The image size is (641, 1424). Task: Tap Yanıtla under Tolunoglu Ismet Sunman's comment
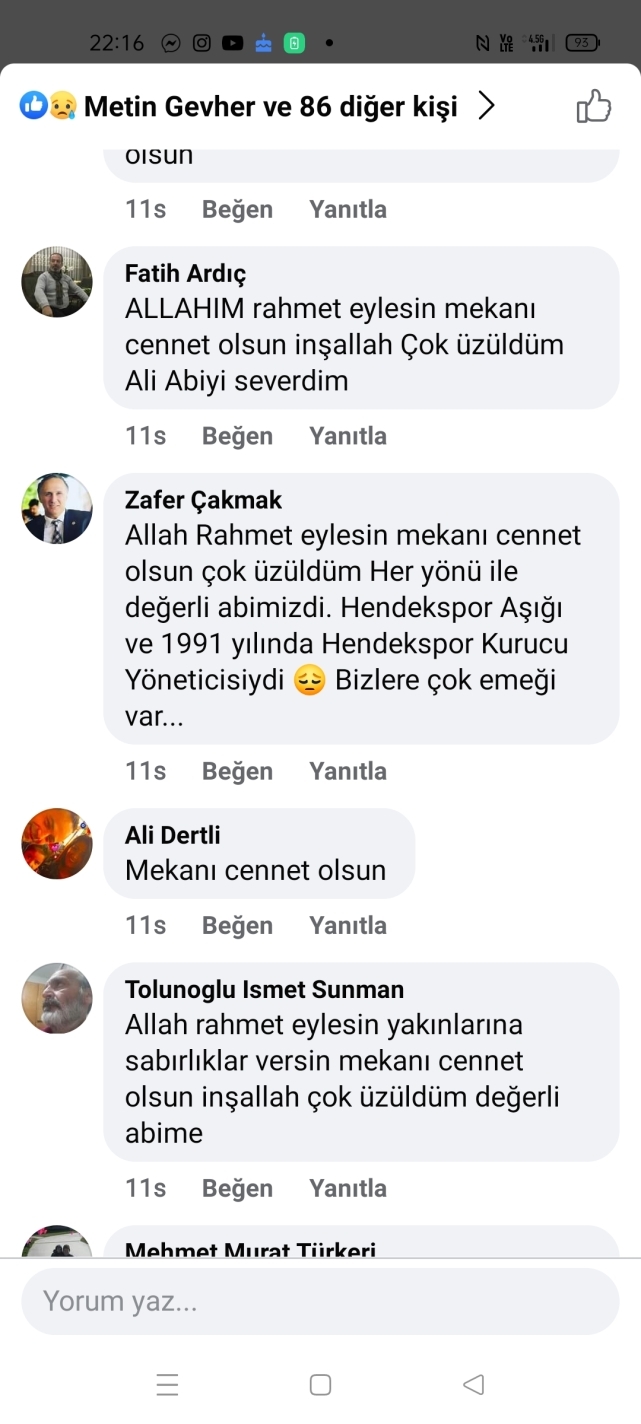tap(347, 1188)
